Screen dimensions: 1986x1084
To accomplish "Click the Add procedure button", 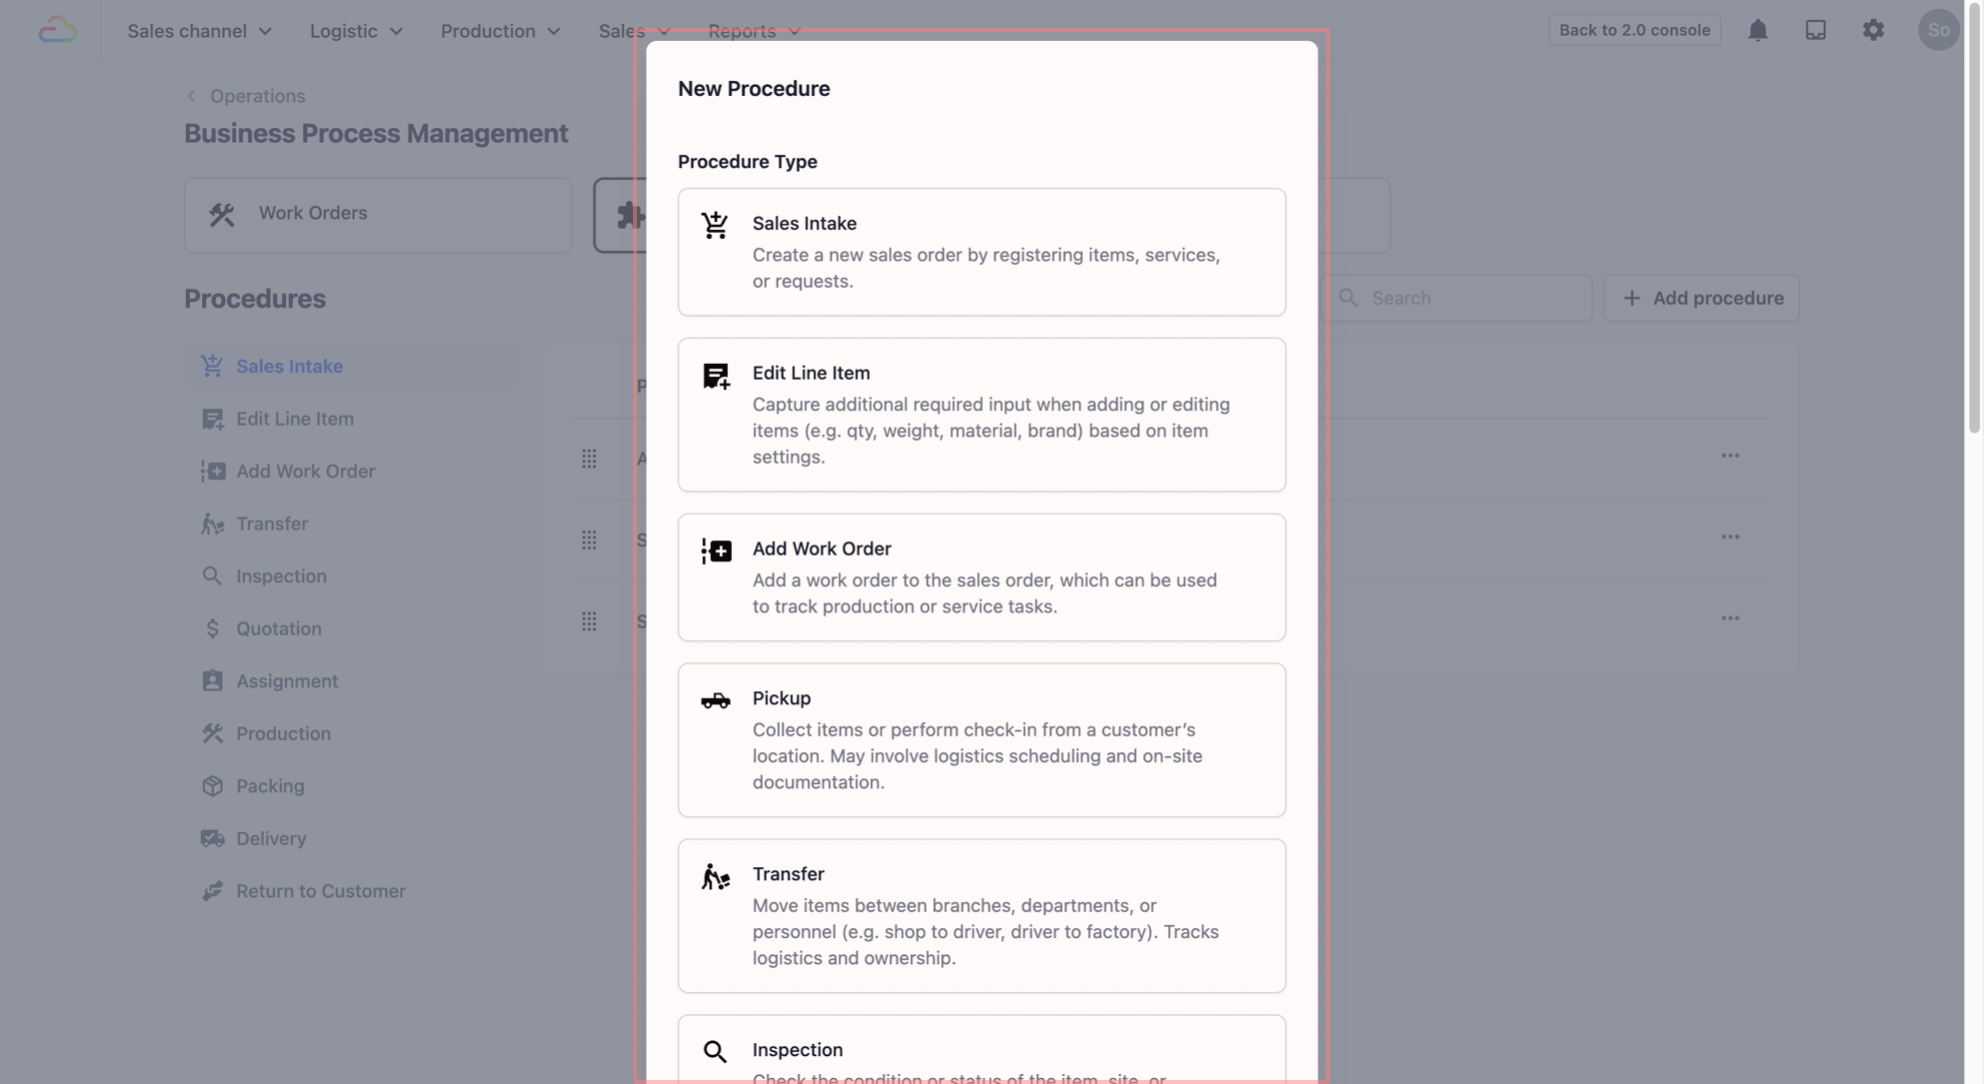I will click(1701, 298).
